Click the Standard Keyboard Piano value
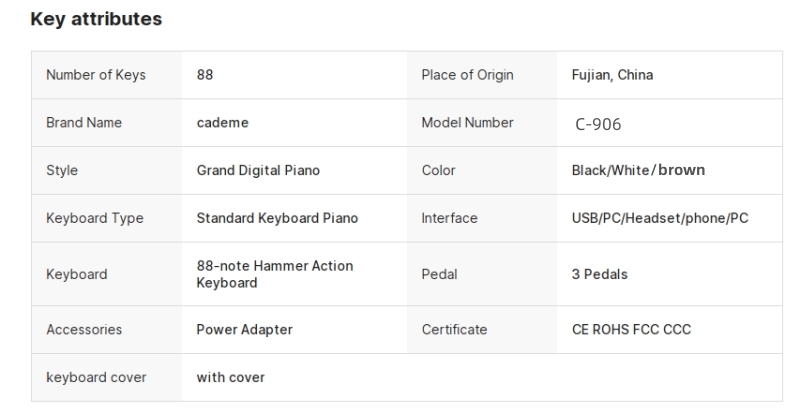This screenshot has height=413, width=800. click(278, 218)
